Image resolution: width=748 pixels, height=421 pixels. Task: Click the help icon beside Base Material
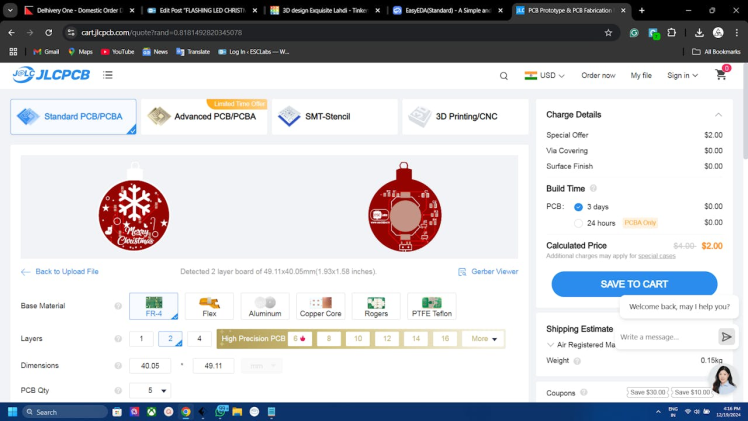(118, 306)
